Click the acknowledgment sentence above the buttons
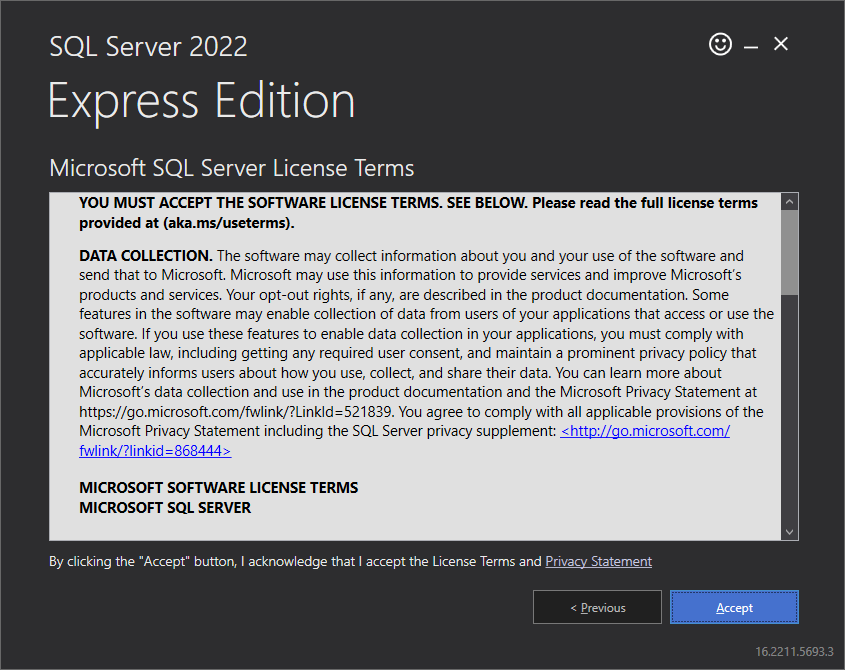 click(290, 561)
